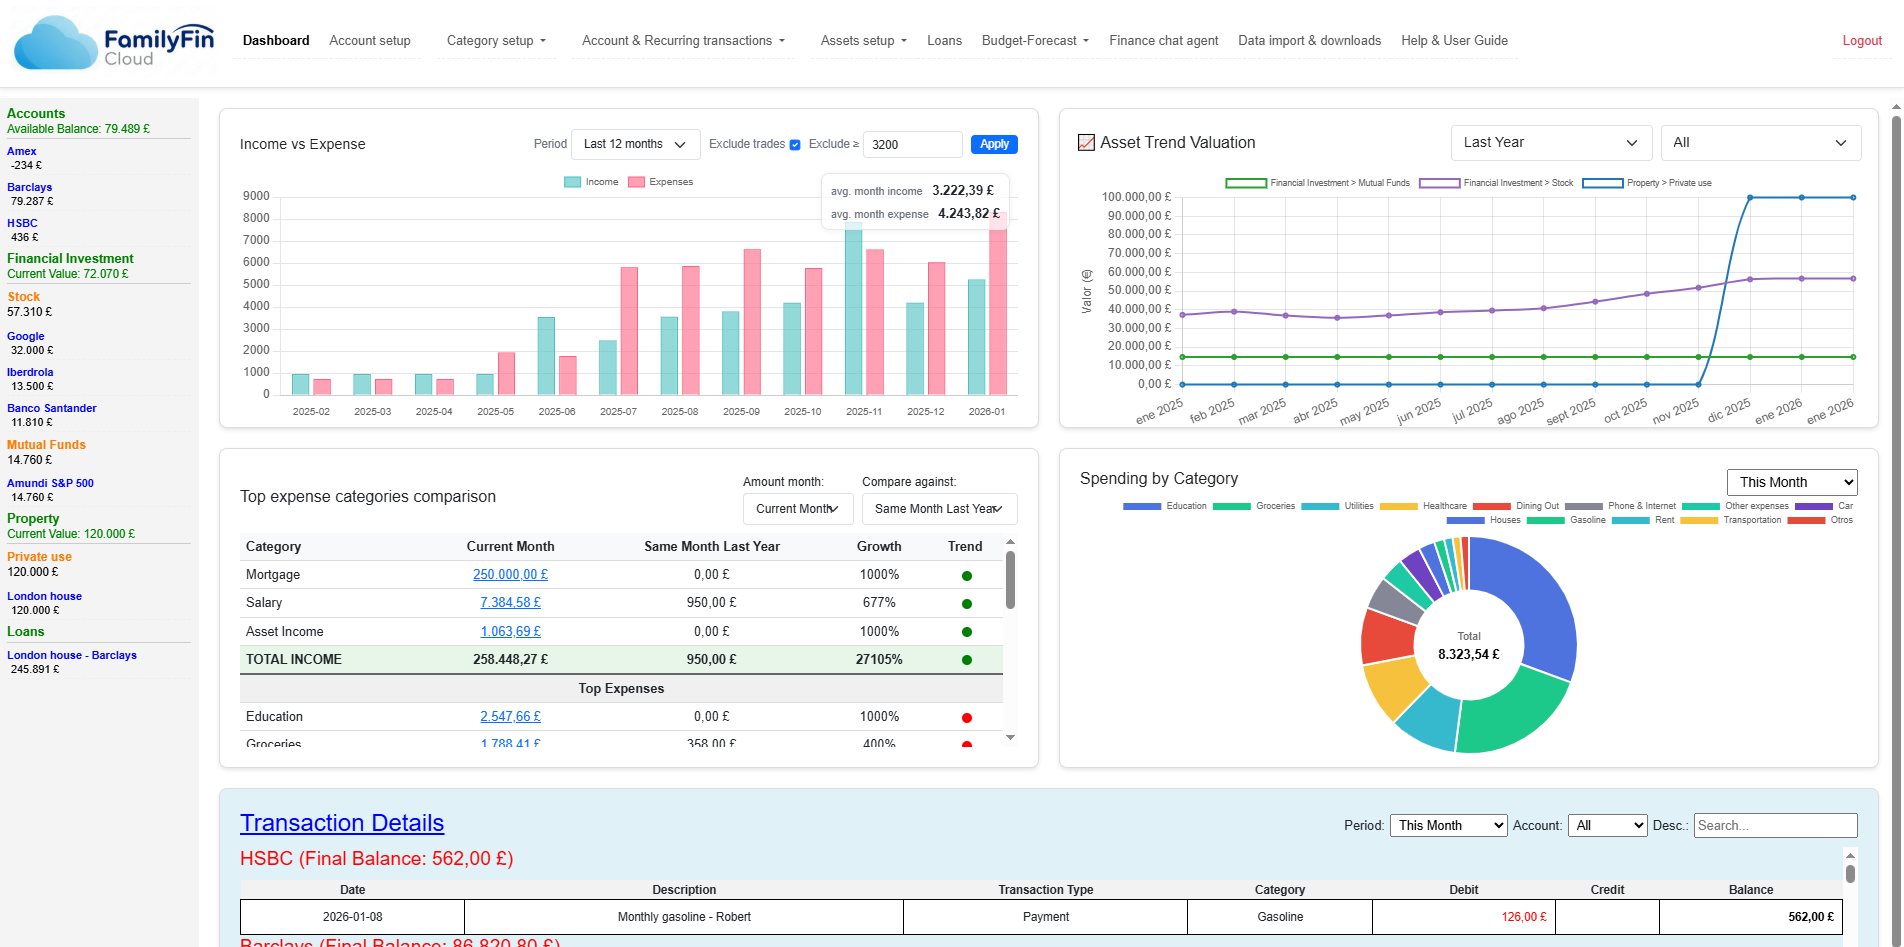Open the Finance chat agent page
The height and width of the screenshot is (947, 1904).
click(x=1163, y=41)
